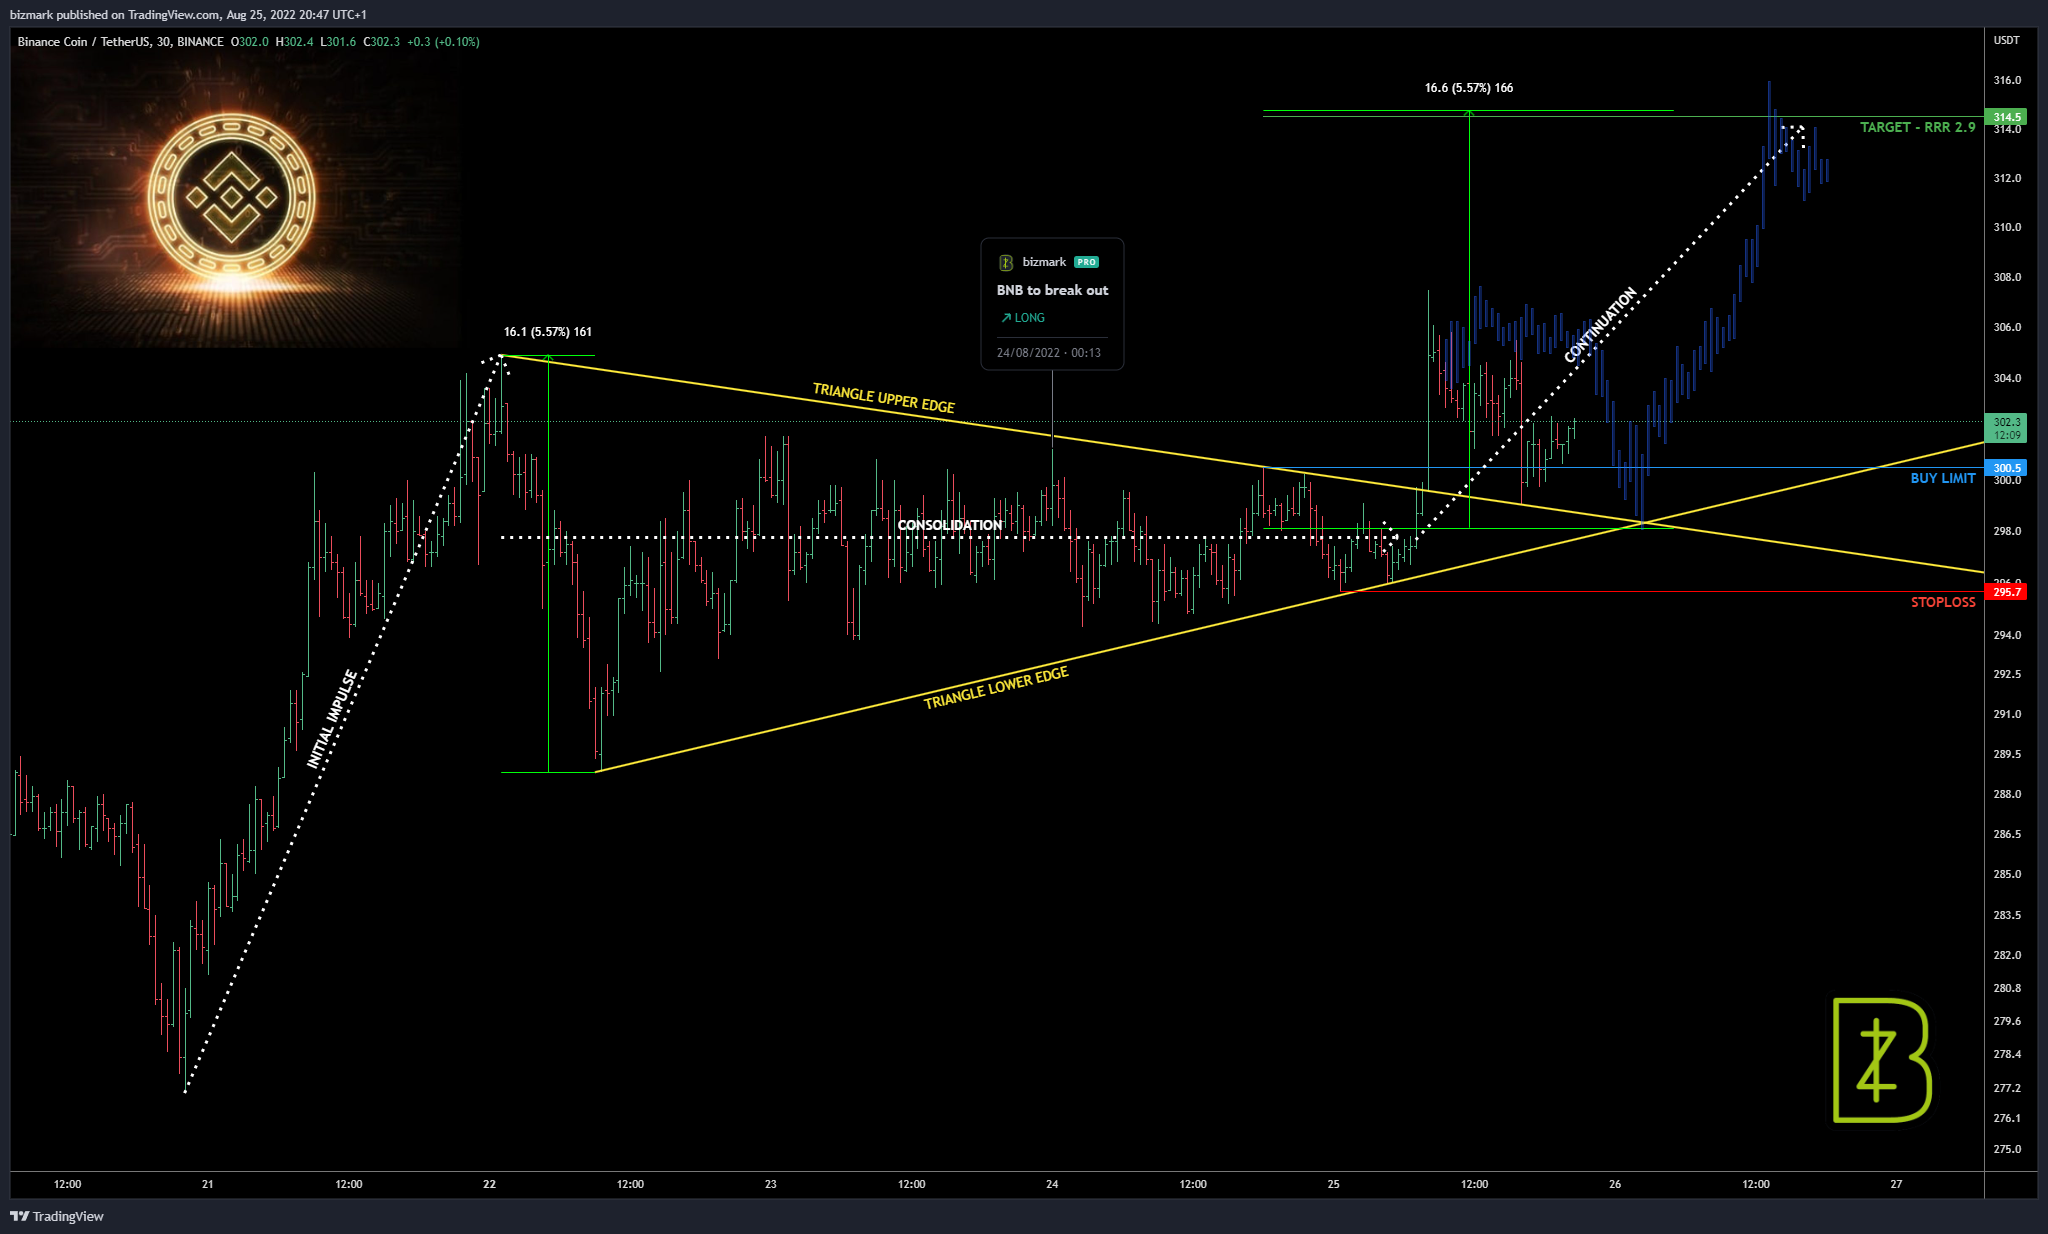Click the 310.0 tick on price axis

[x=2006, y=227]
